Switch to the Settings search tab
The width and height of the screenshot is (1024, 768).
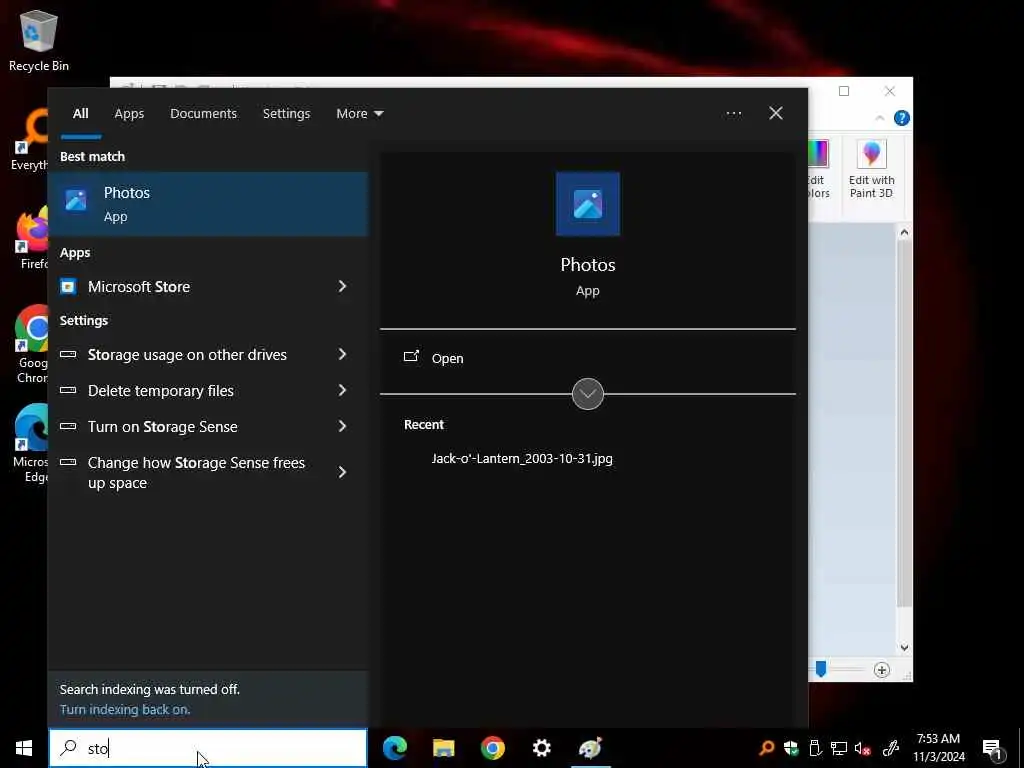pos(286,114)
